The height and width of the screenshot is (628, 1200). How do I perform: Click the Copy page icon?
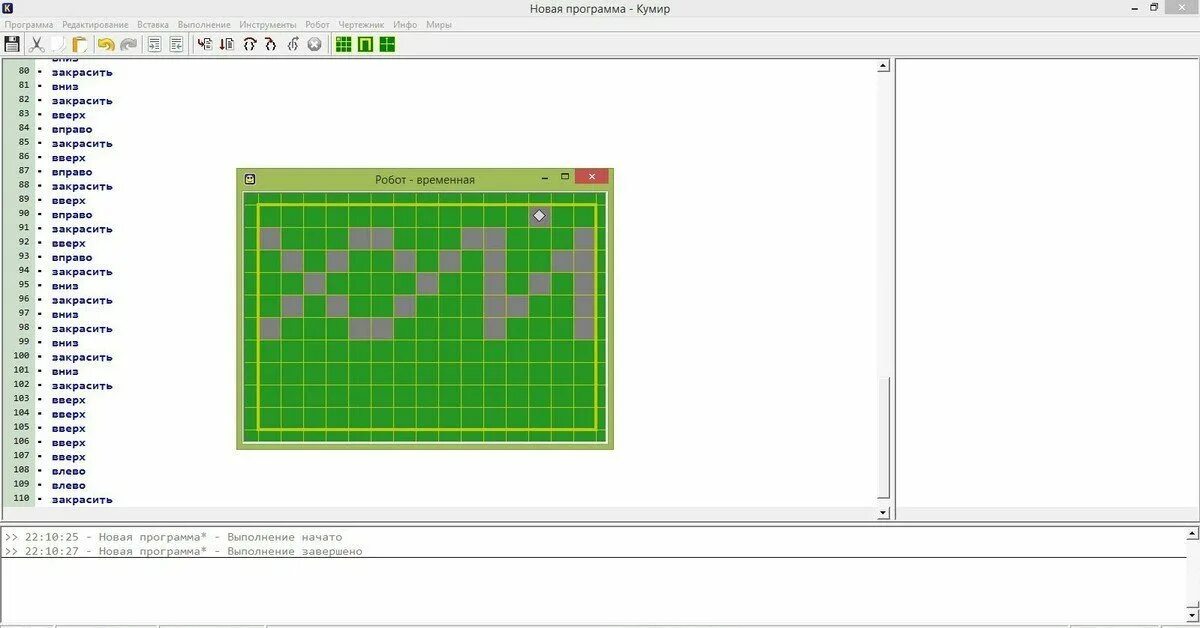click(58, 44)
